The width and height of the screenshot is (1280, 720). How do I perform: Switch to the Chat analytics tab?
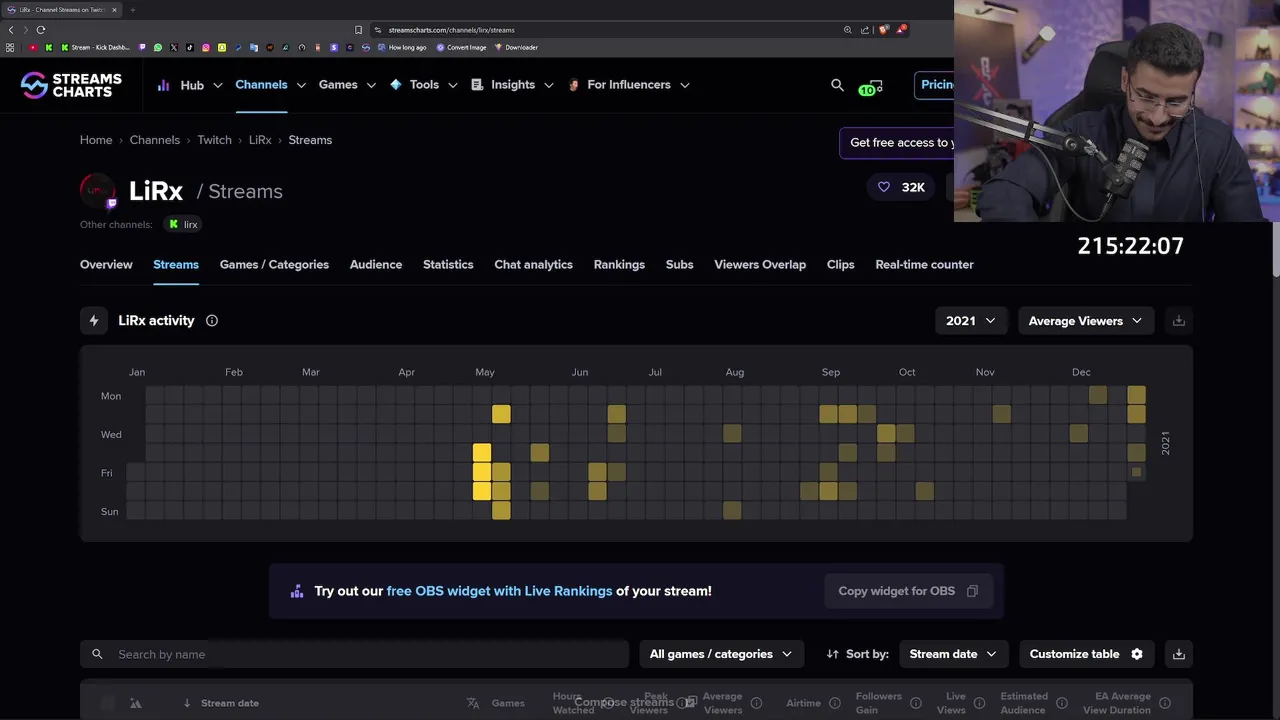(x=533, y=265)
